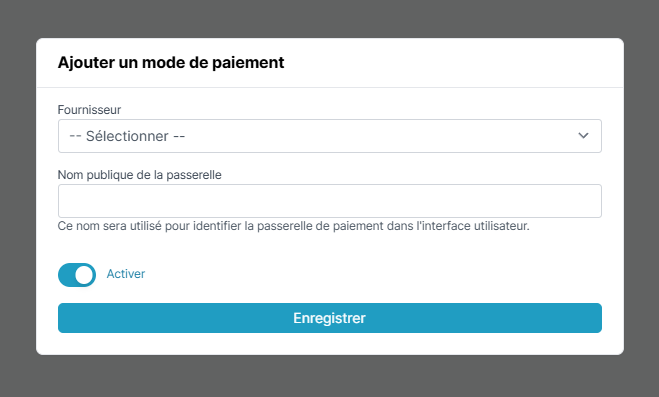Click the white knob of the Activer toggle
659x397 pixels.
(x=84, y=275)
